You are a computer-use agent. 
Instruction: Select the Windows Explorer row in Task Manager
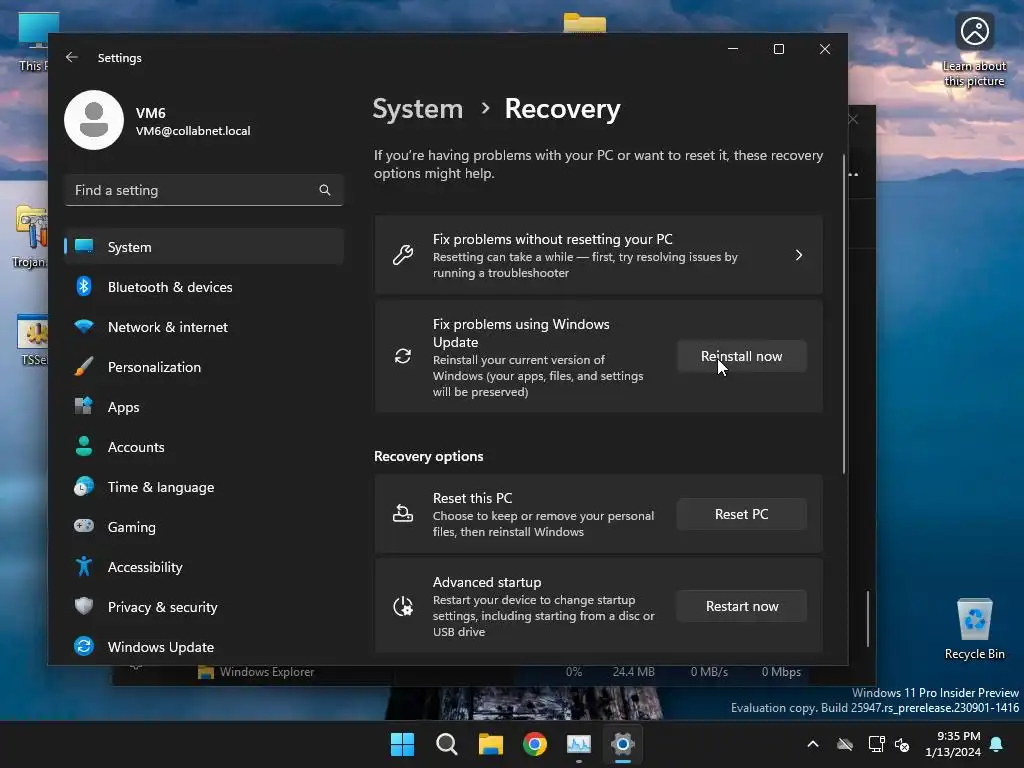460,672
